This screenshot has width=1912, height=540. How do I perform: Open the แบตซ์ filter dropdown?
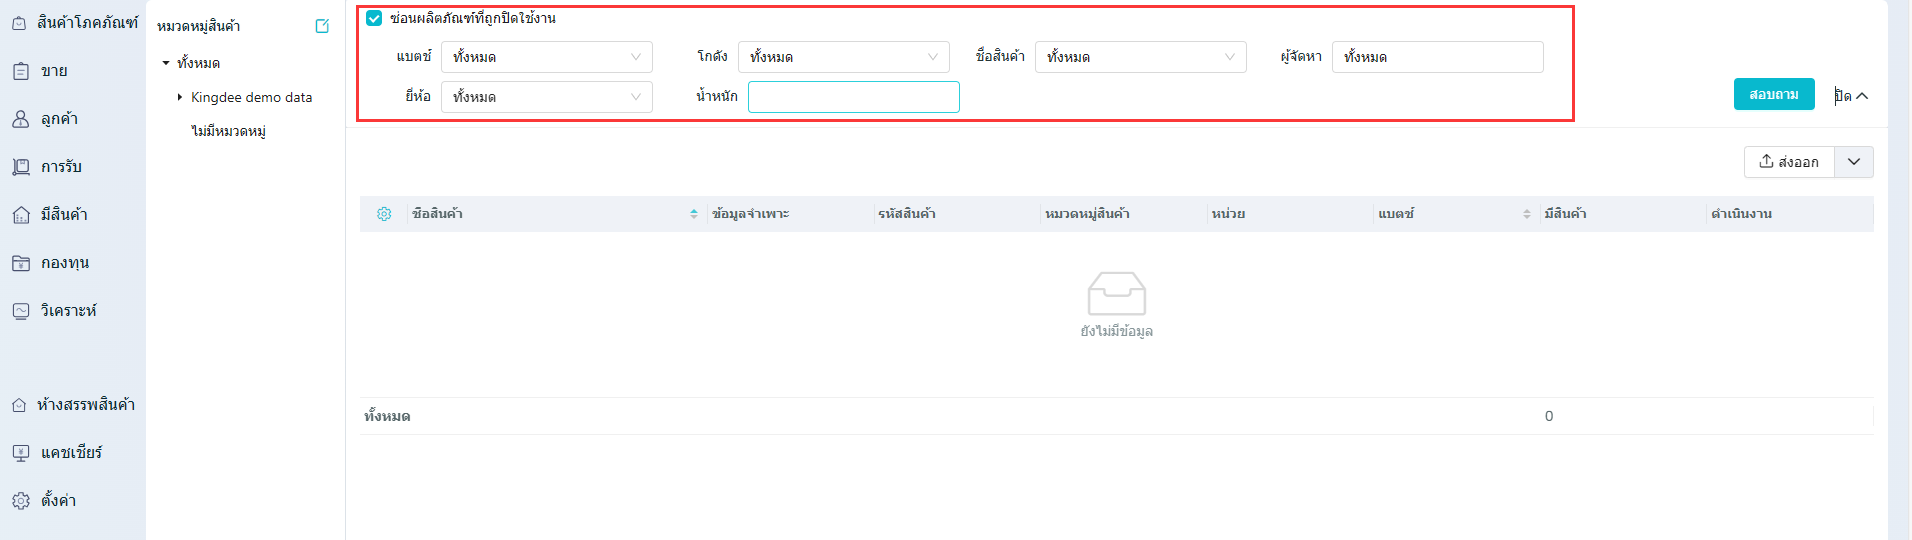pyautogui.click(x=546, y=57)
